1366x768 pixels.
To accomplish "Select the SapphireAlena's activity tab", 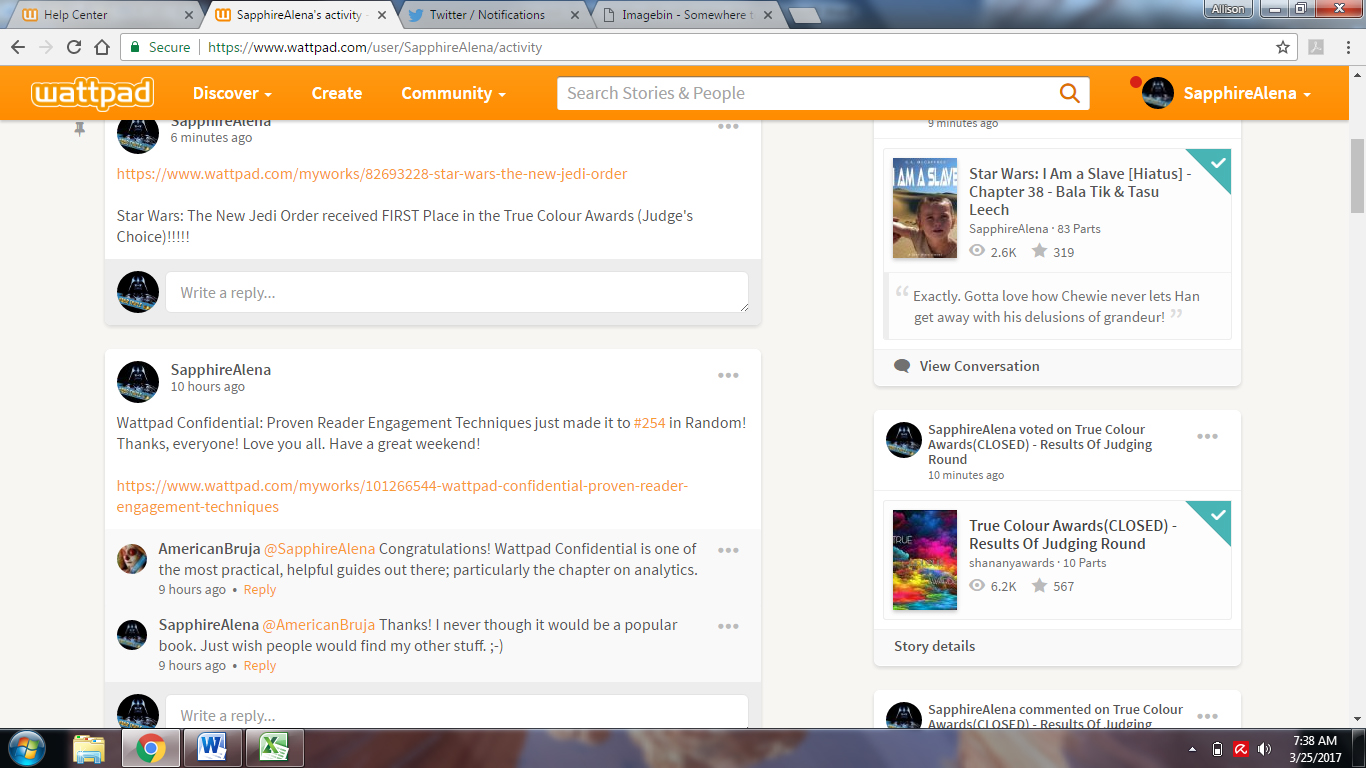I will [302, 15].
